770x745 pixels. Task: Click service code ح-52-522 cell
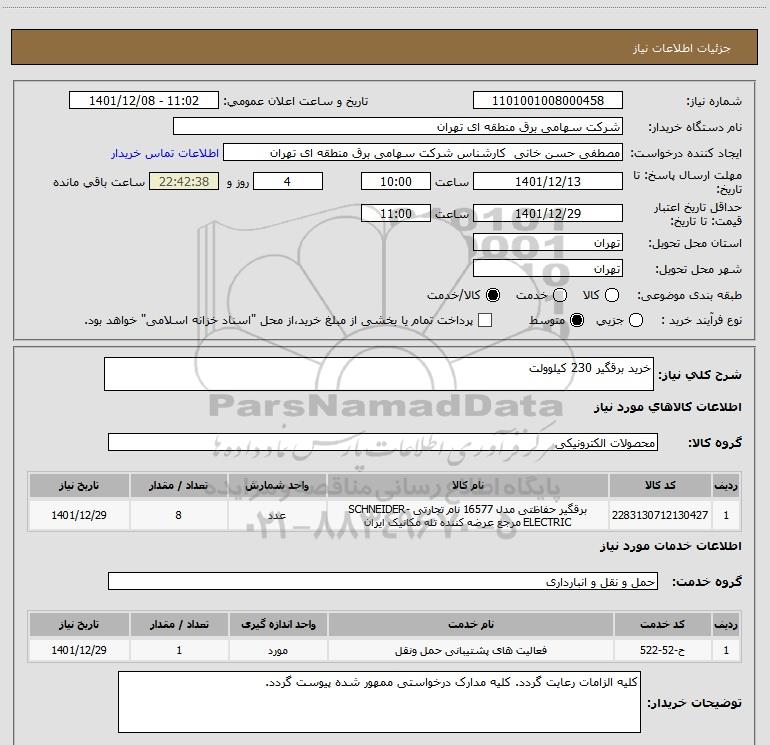pos(662,650)
